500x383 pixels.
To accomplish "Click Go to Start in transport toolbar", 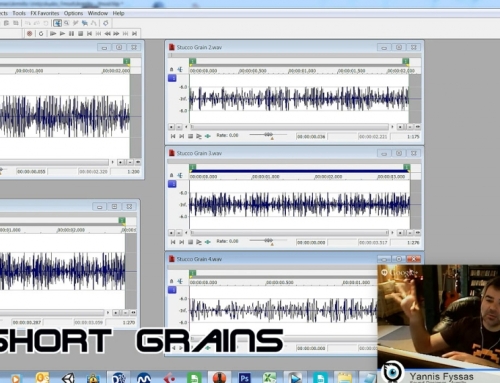I will (x=89, y=34).
